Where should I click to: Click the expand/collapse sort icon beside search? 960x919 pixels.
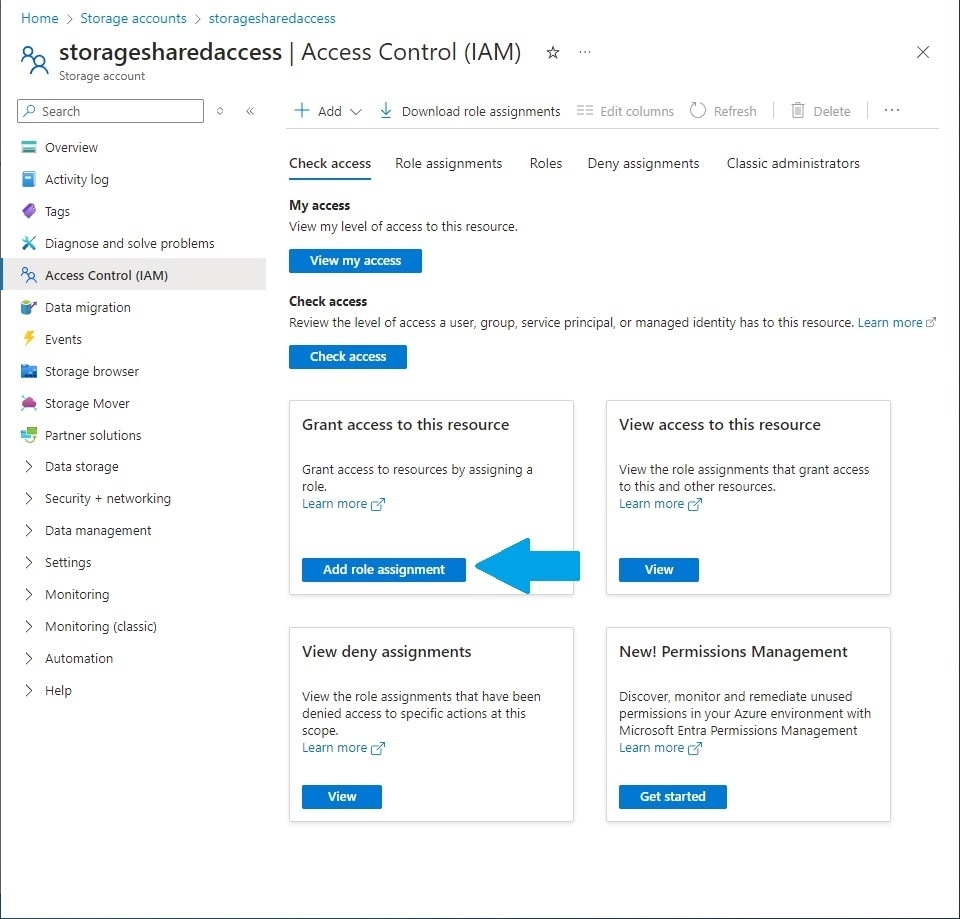(220, 111)
